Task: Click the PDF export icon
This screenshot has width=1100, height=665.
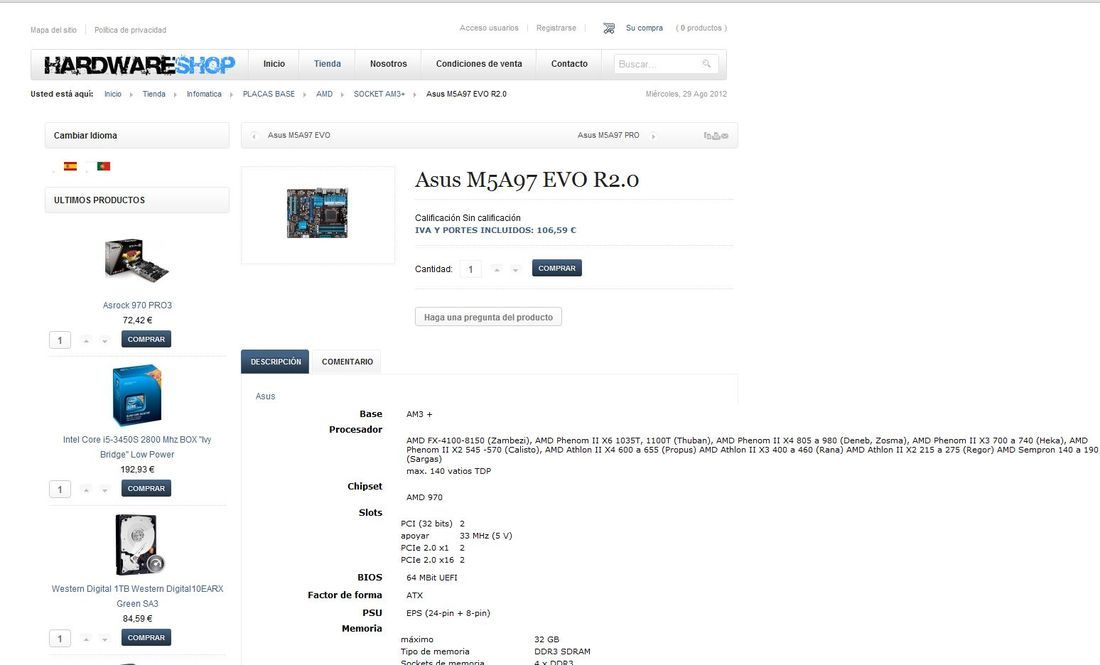Action: tap(708, 135)
